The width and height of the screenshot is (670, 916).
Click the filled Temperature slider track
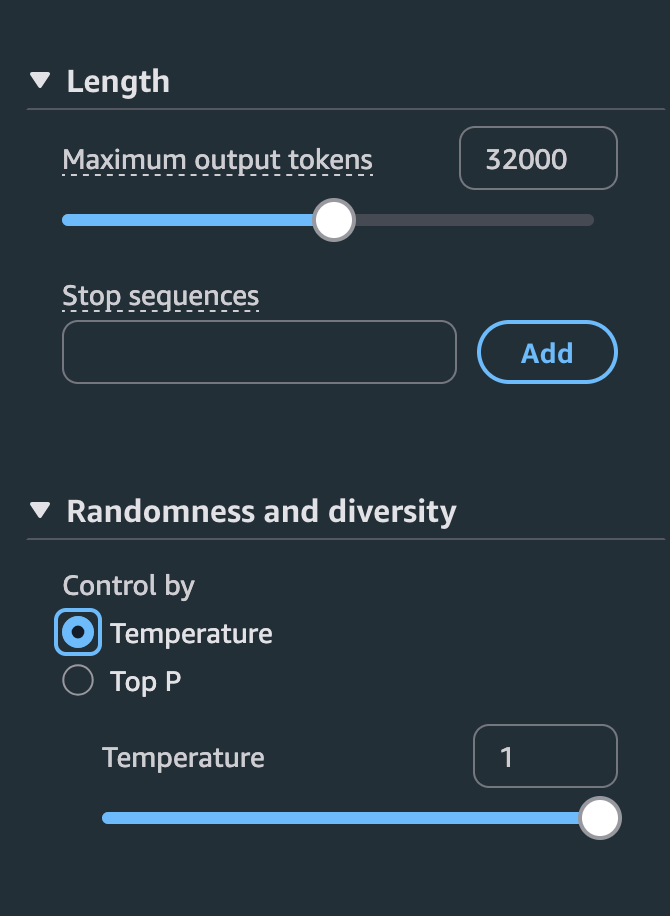[340, 818]
